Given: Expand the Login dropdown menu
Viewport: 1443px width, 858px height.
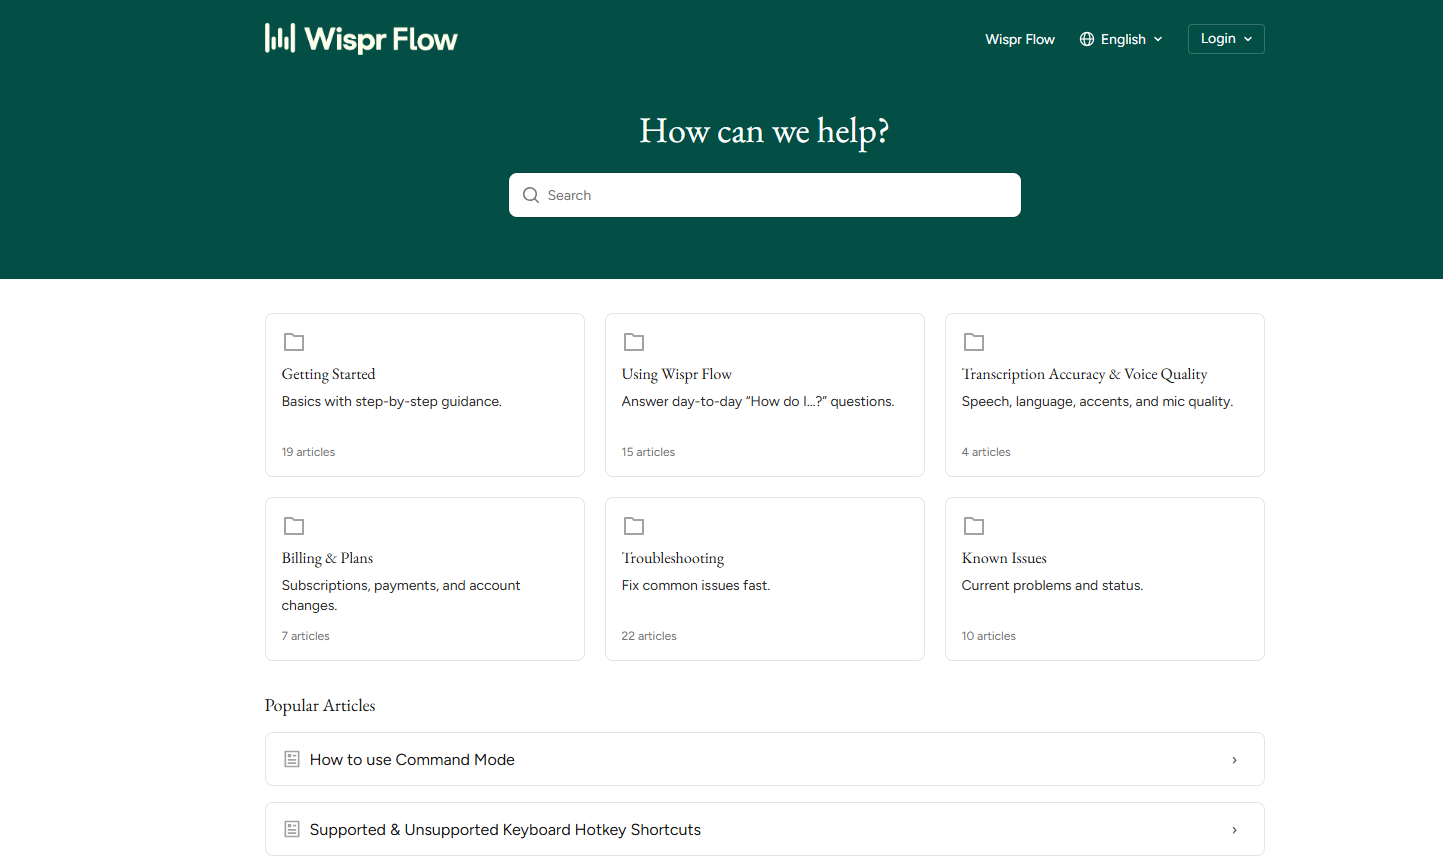Looking at the screenshot, I should click(x=1226, y=39).
